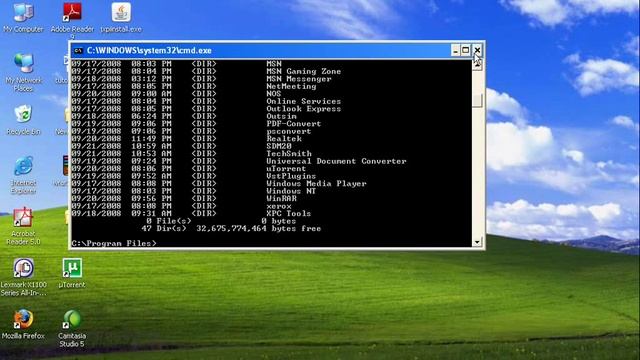Maximize the cmd.exe window
The height and width of the screenshot is (360, 640).
tap(466, 50)
